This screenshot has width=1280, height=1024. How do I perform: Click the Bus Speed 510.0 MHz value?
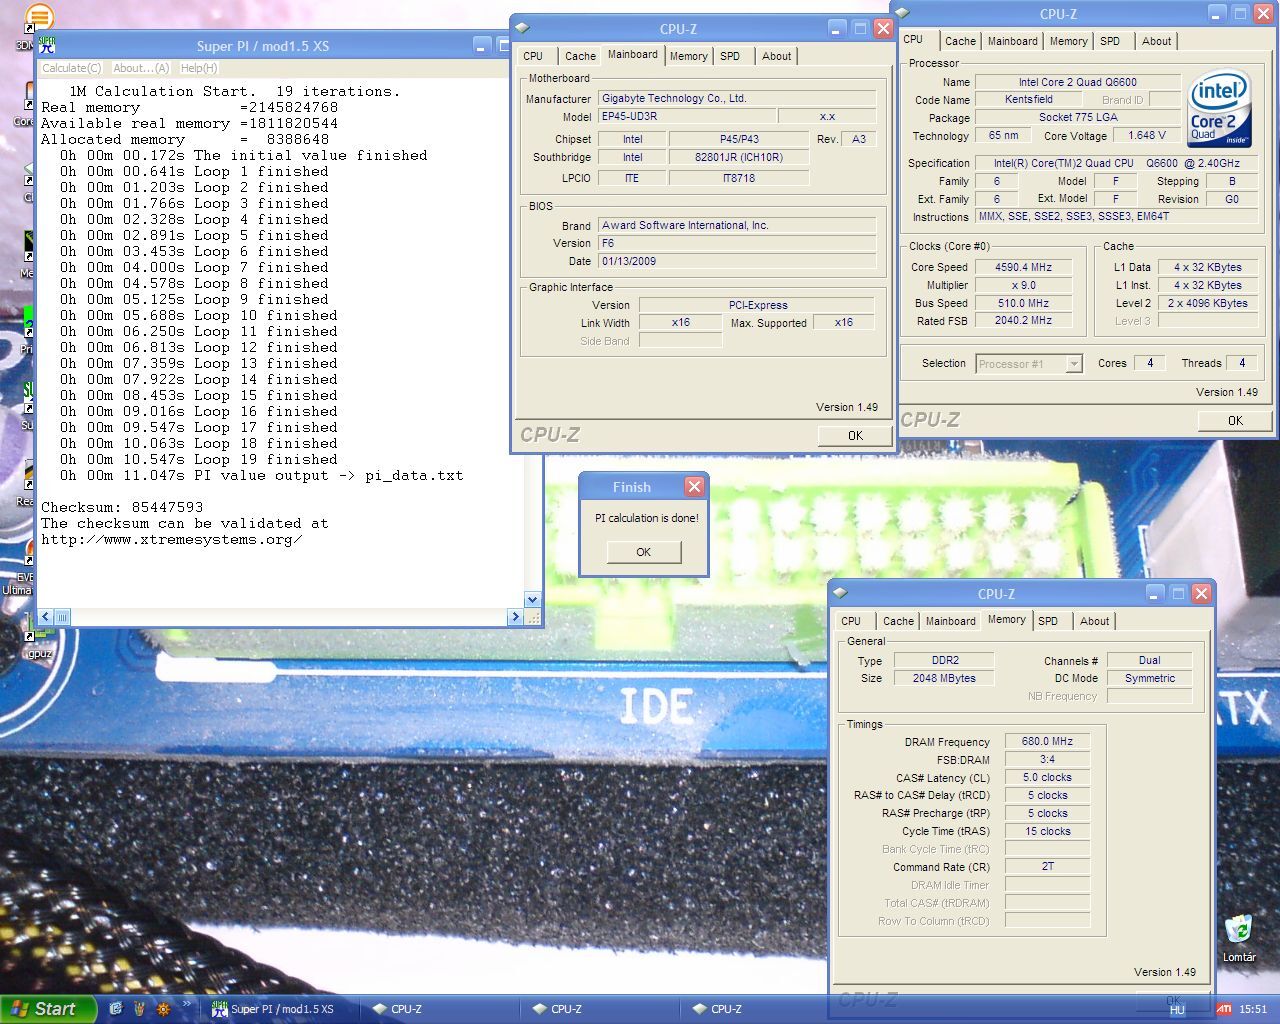pos(1023,303)
